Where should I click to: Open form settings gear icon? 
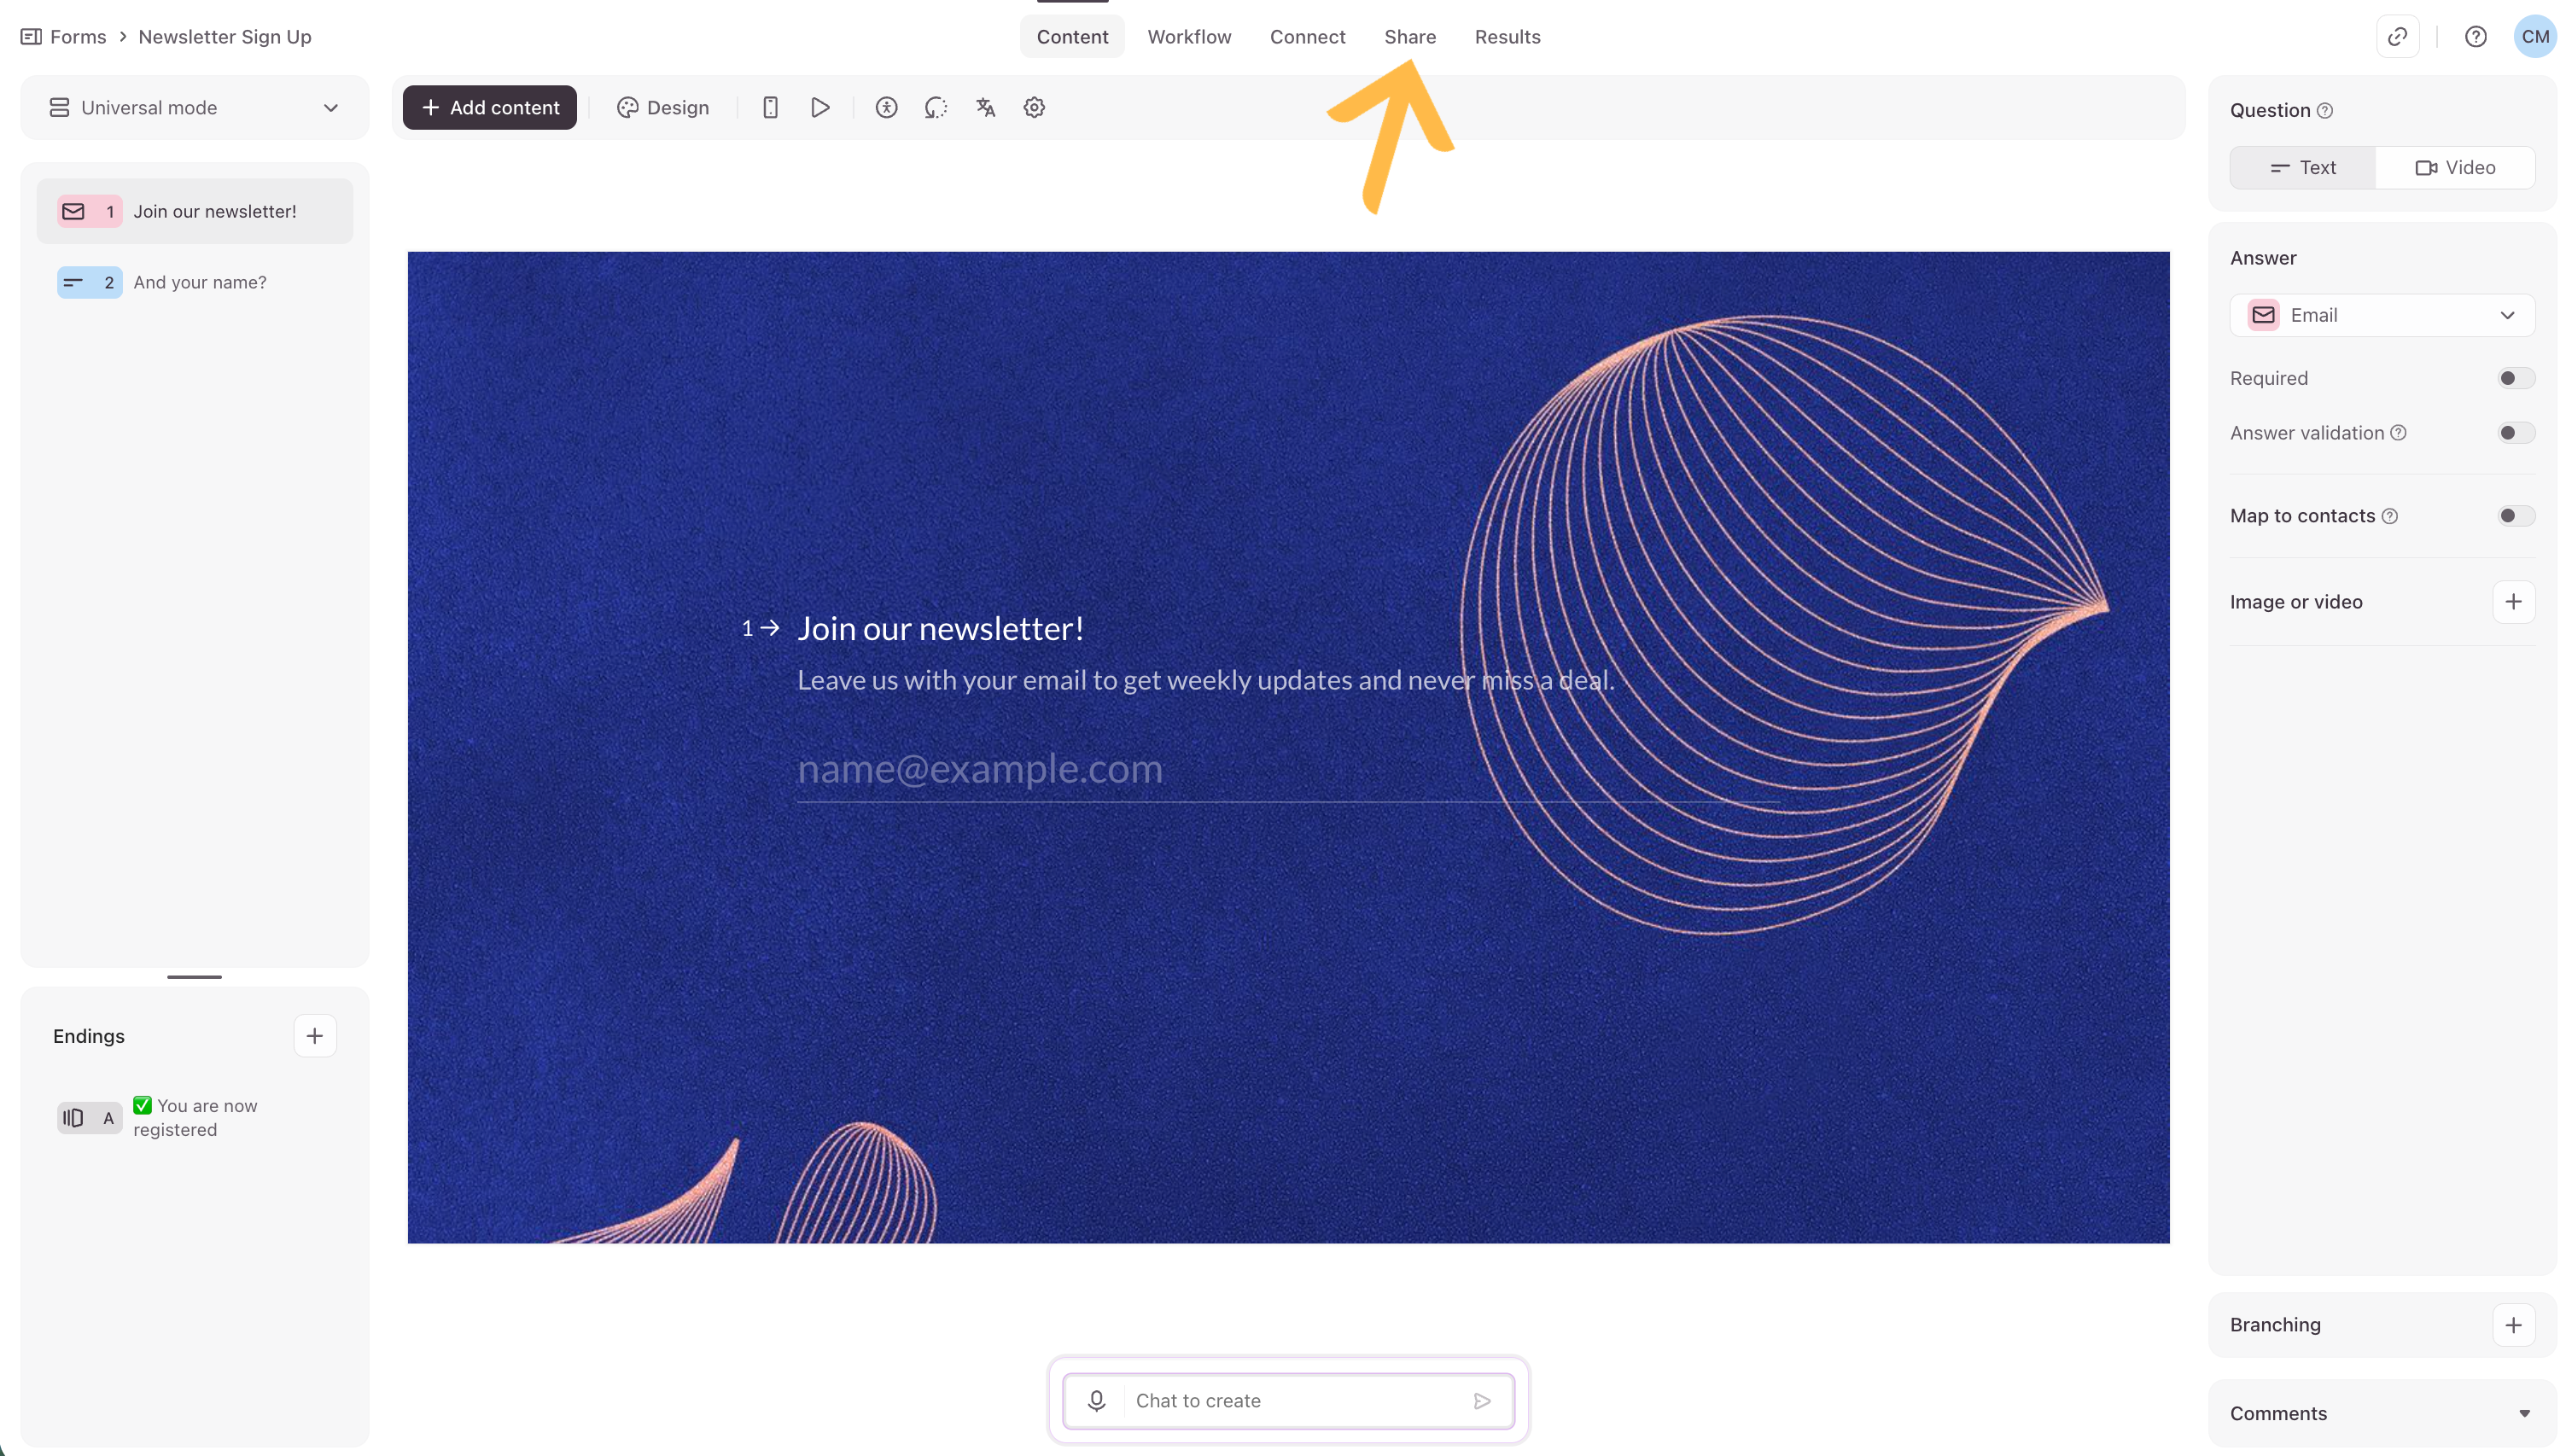click(x=1034, y=108)
